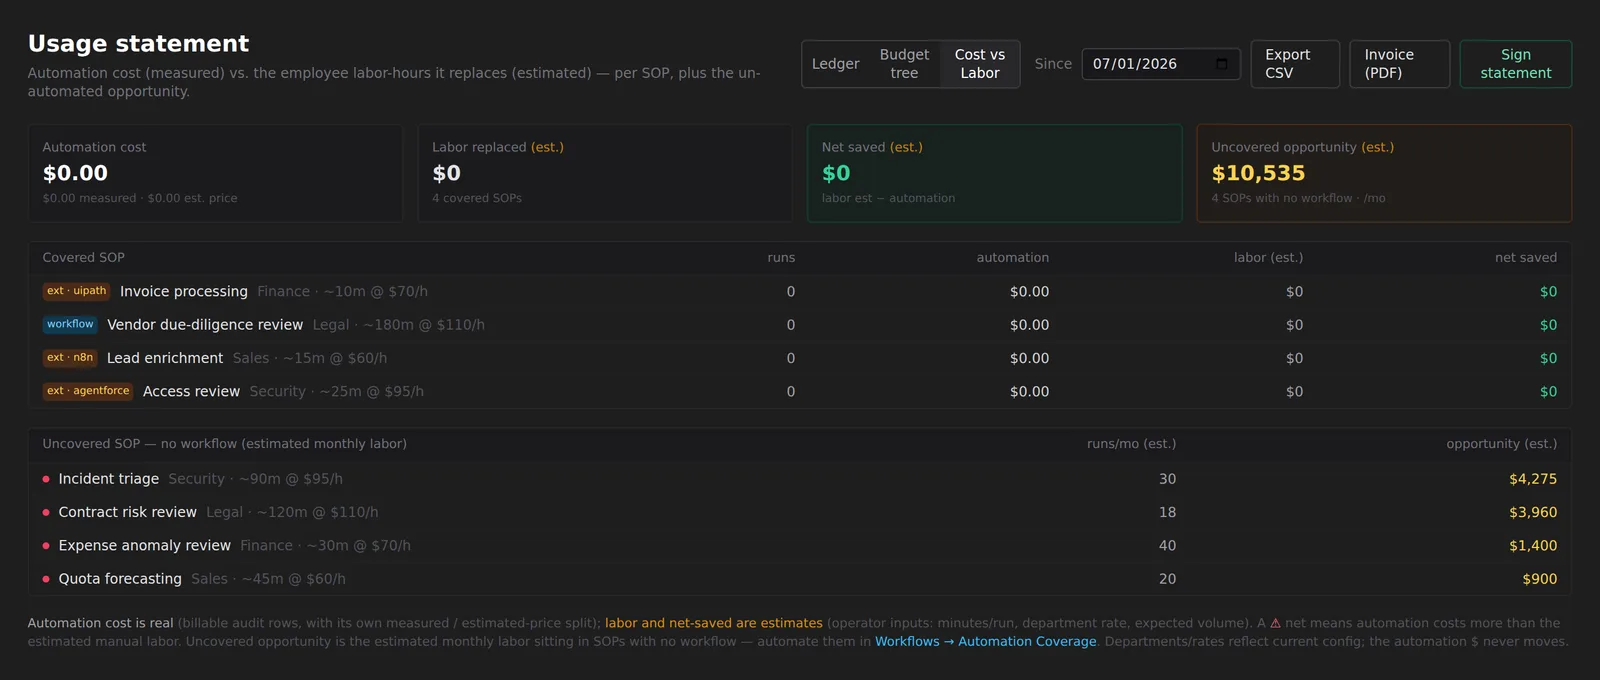1600x680 pixels.
Task: Click the Sign statement button
Action: (1515, 64)
